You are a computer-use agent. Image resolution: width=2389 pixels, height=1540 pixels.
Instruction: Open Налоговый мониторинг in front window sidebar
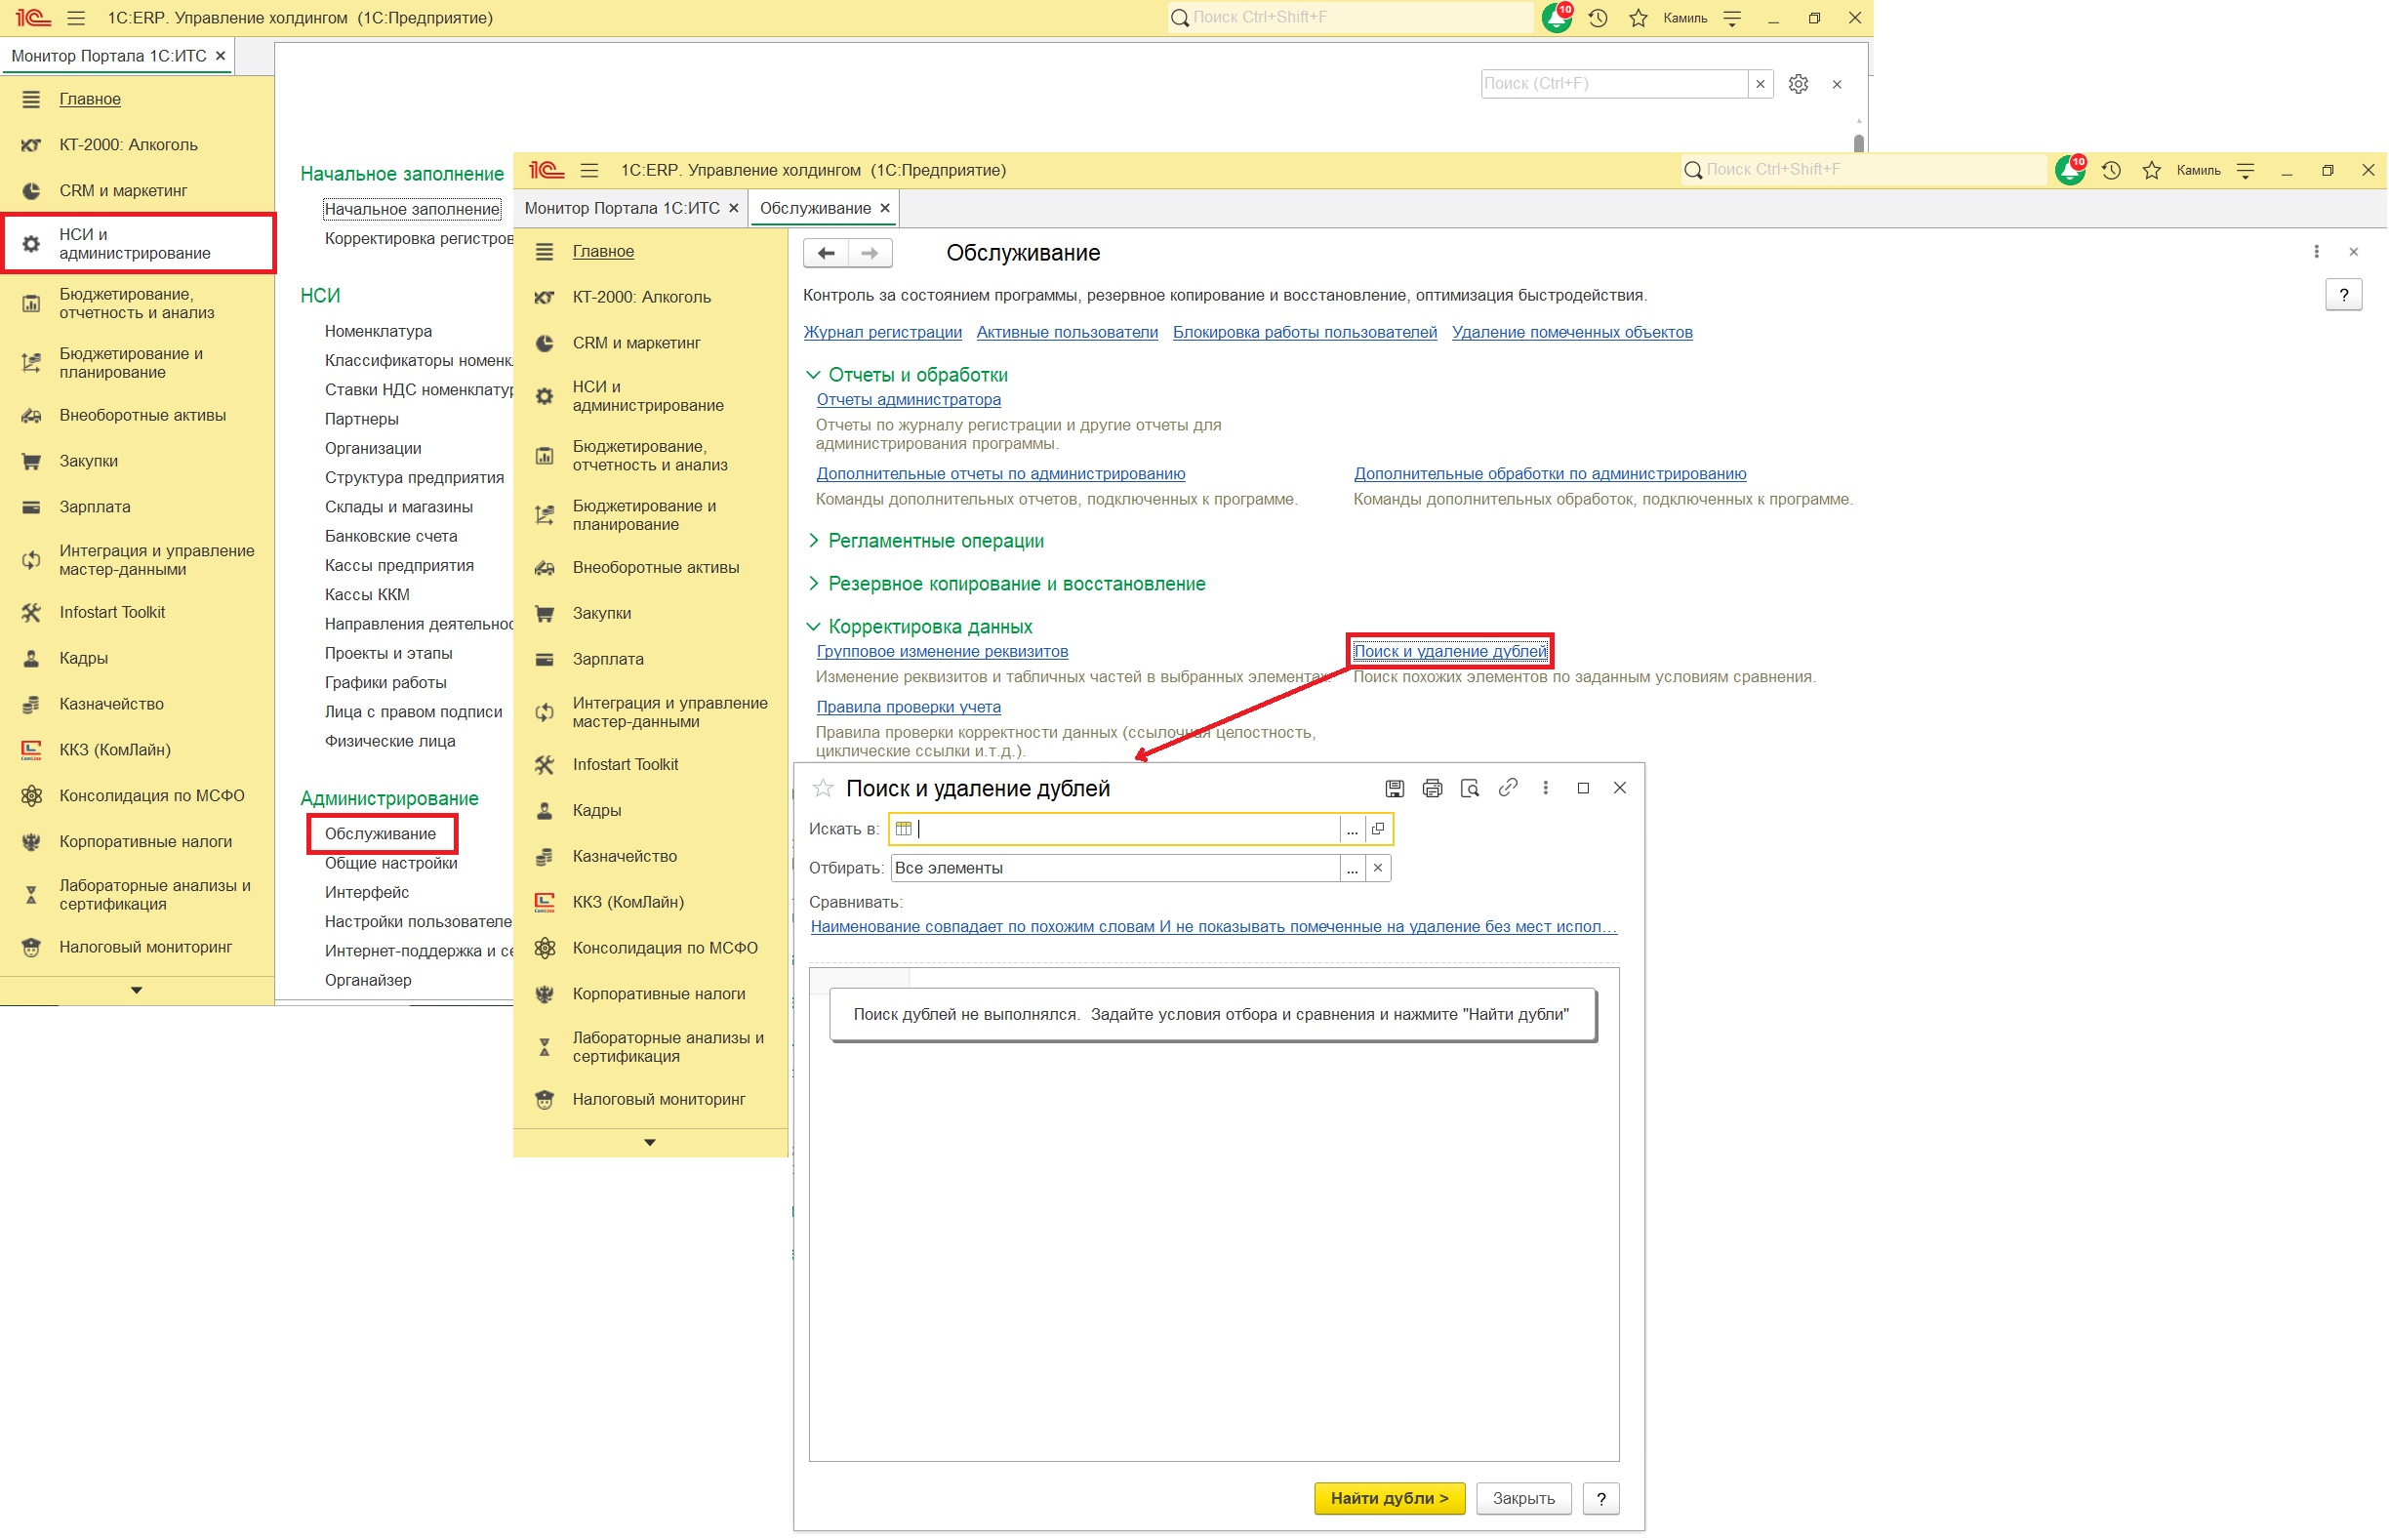[x=660, y=1100]
